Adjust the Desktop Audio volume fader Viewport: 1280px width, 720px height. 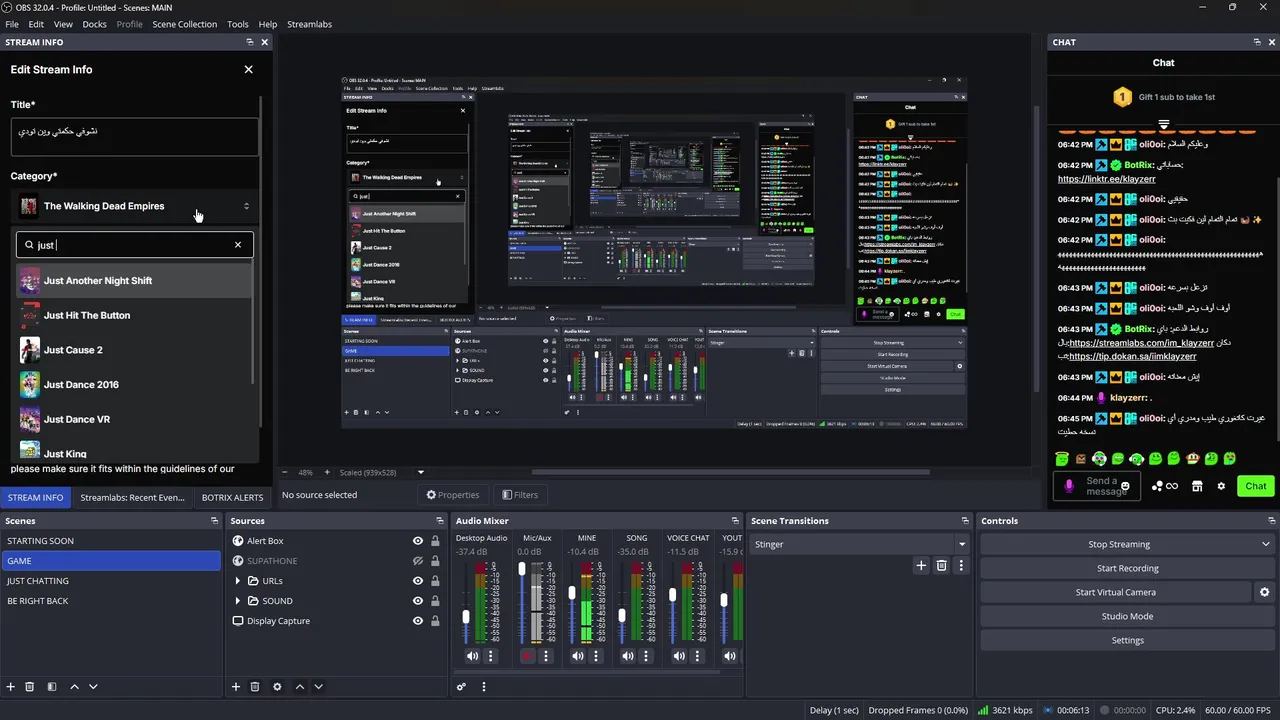(x=466, y=617)
